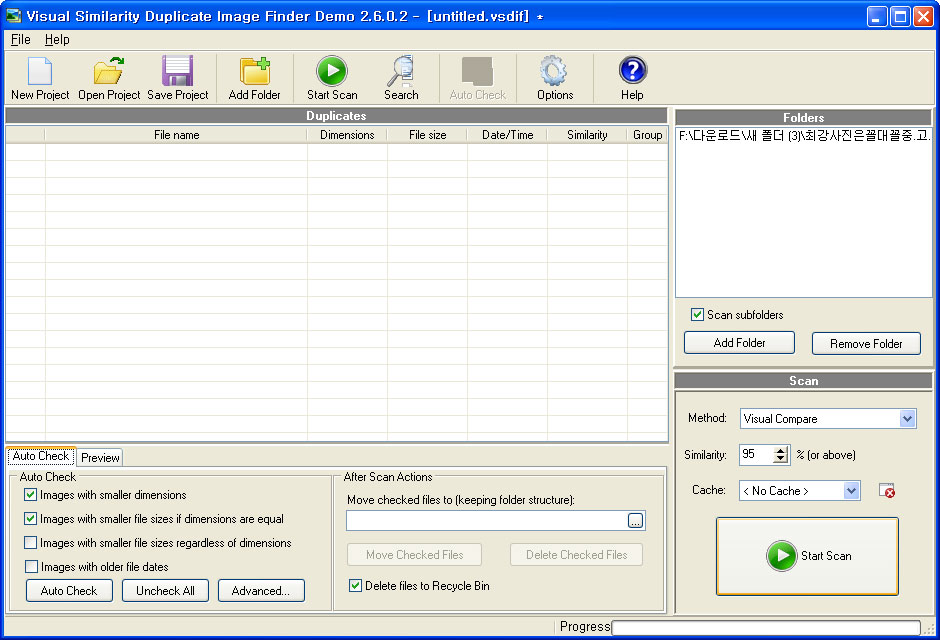Image resolution: width=940 pixels, height=640 pixels.
Task: Enable smaller file sizes regardless of dimensions
Action: (31, 543)
